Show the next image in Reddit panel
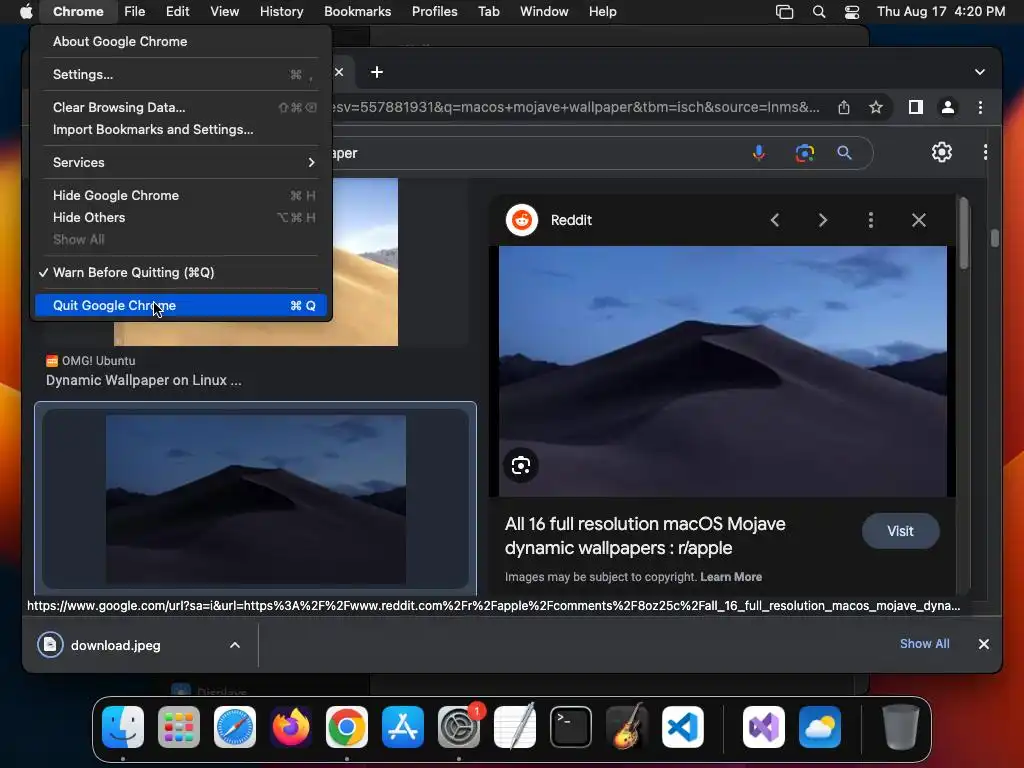Image resolution: width=1024 pixels, height=768 pixels. pyautogui.click(x=823, y=220)
